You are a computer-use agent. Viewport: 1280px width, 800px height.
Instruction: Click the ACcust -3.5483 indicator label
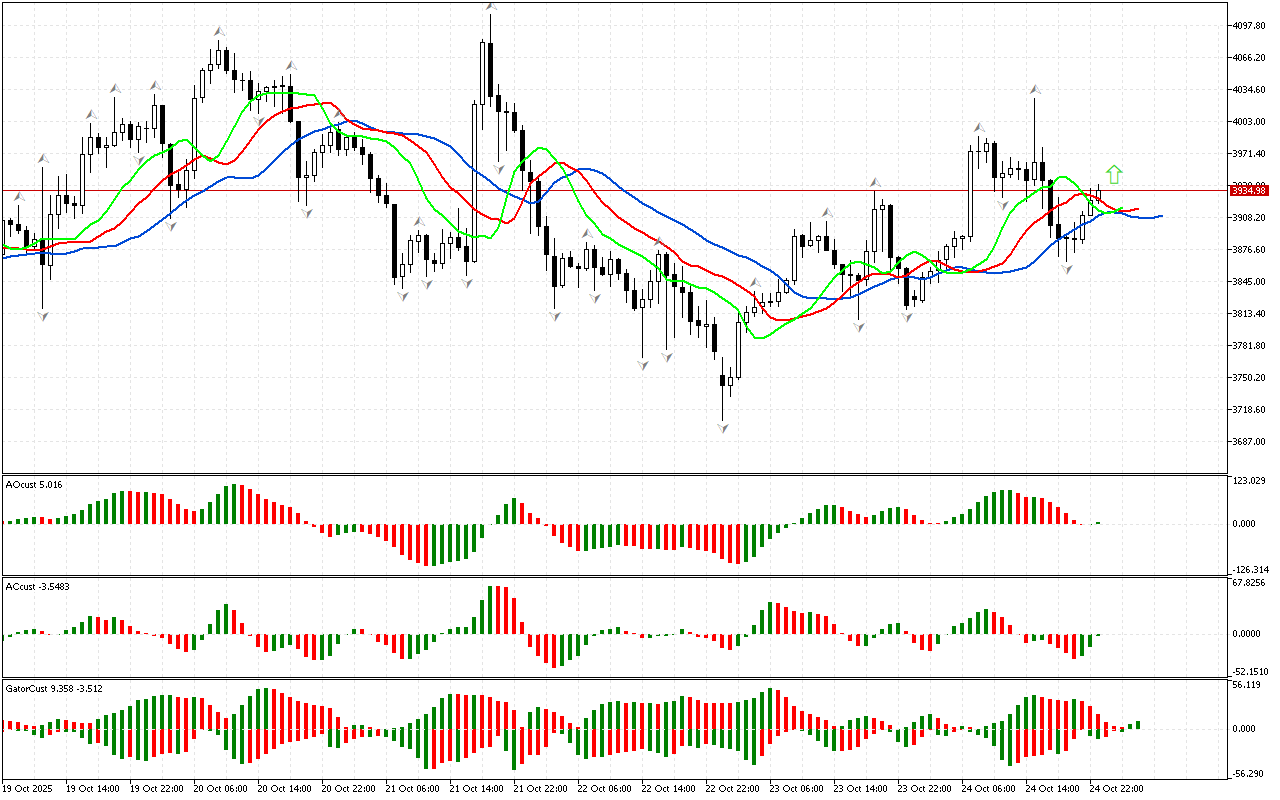pyautogui.click(x=37, y=586)
